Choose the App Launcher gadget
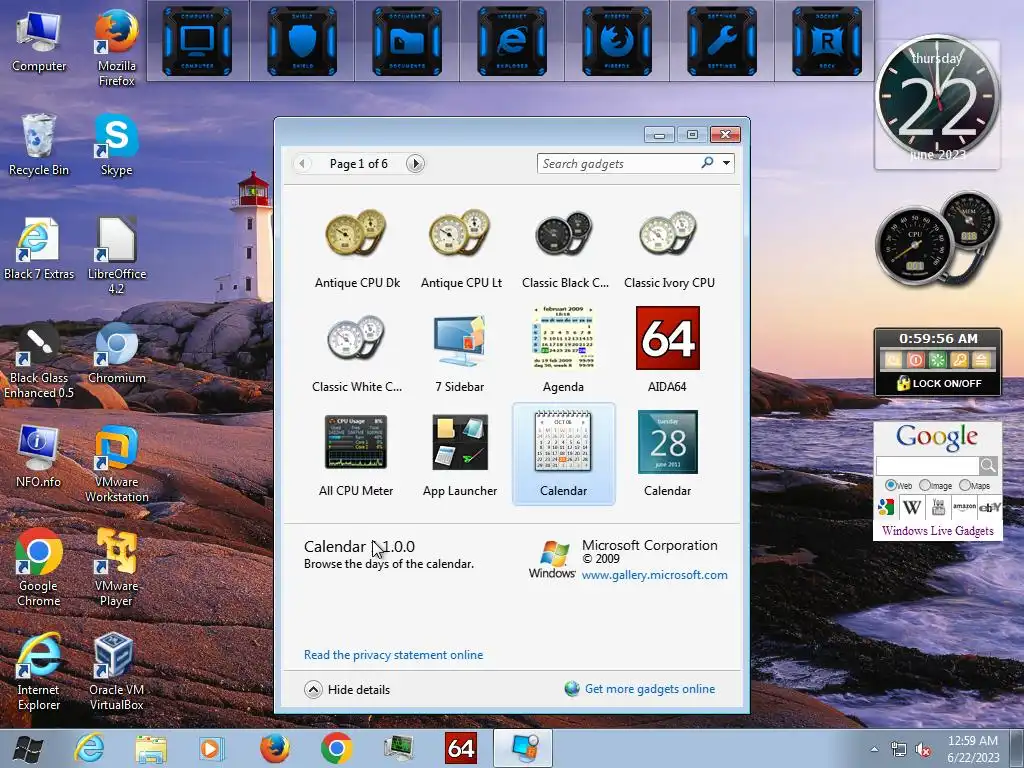Viewport: 1024px width, 768px height. pyautogui.click(x=460, y=455)
